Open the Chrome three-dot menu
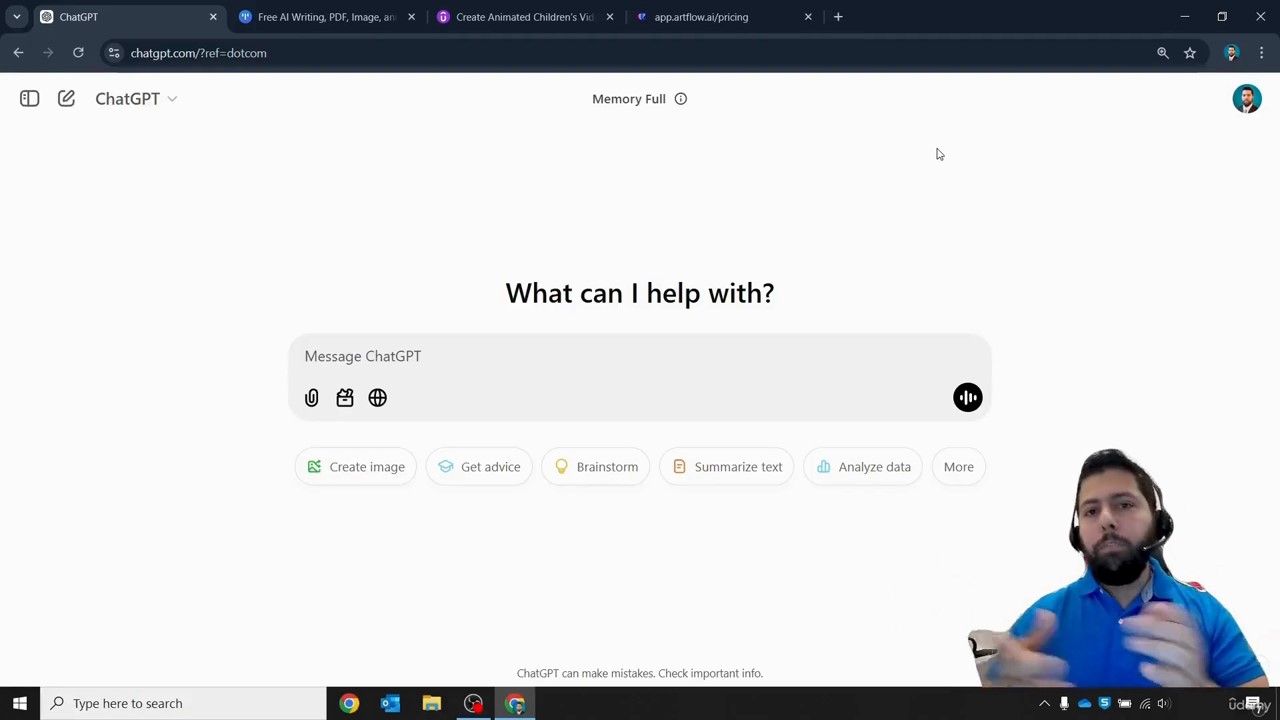Screen dimensions: 1280x720 pos(1261,53)
